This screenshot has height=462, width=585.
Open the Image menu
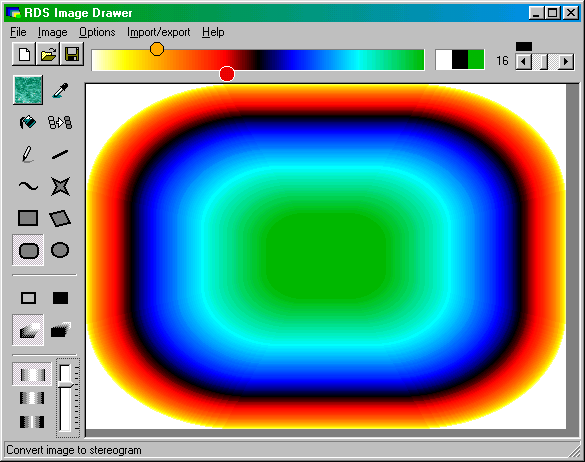(x=52, y=32)
